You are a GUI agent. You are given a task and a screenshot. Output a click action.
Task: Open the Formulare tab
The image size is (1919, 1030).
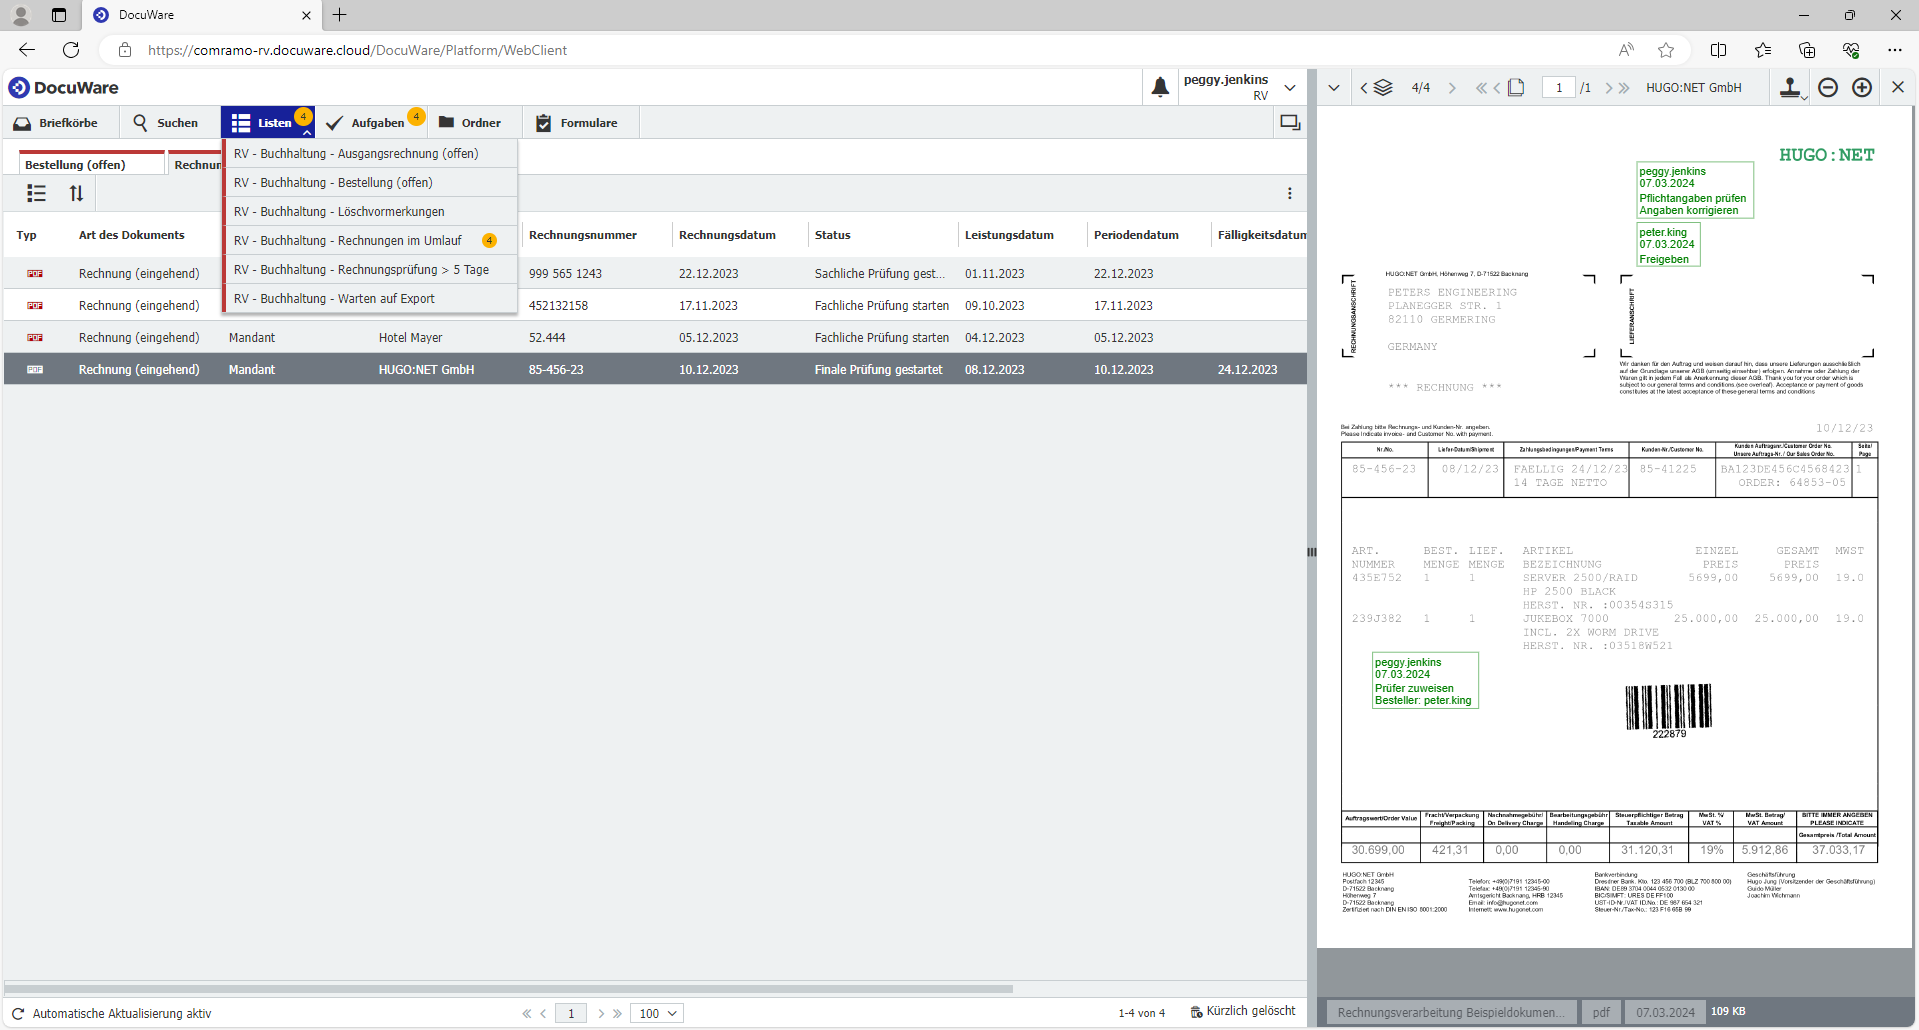point(578,123)
